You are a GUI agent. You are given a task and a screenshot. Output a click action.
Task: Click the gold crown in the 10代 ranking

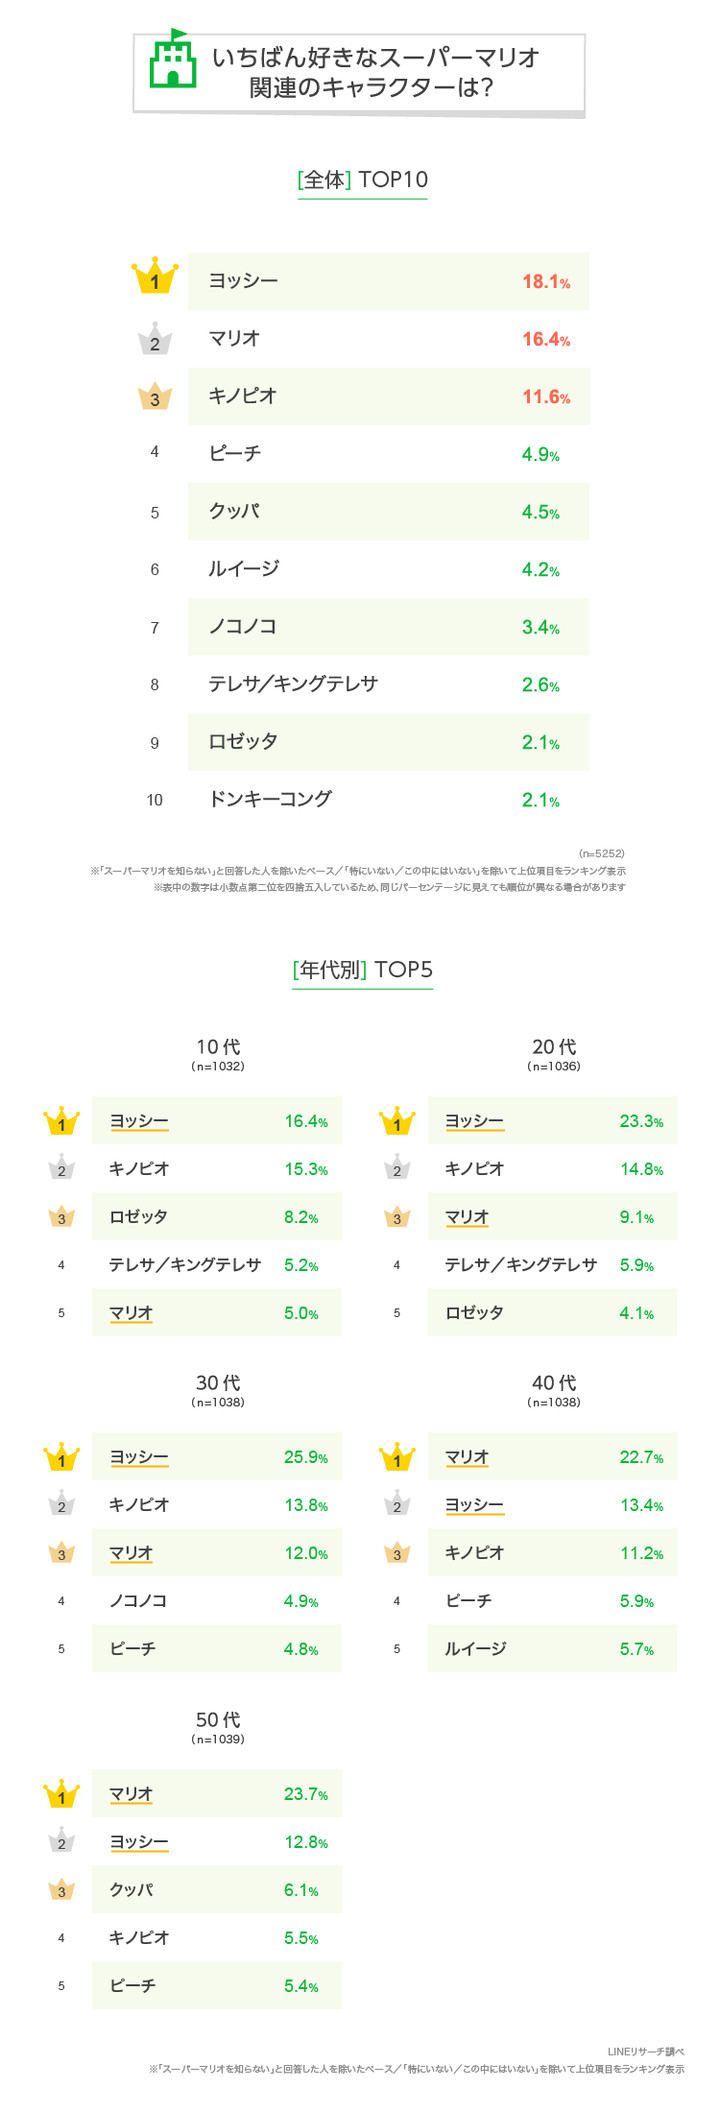click(x=62, y=1122)
